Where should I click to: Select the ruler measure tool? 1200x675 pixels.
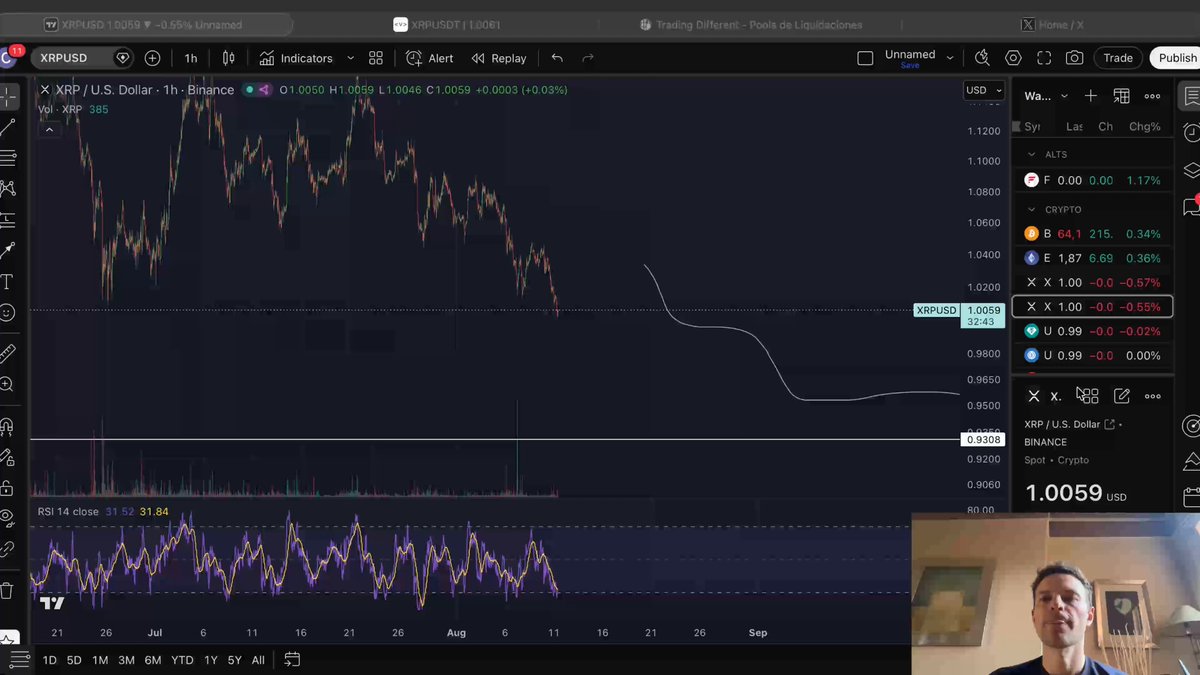click(x=7, y=353)
